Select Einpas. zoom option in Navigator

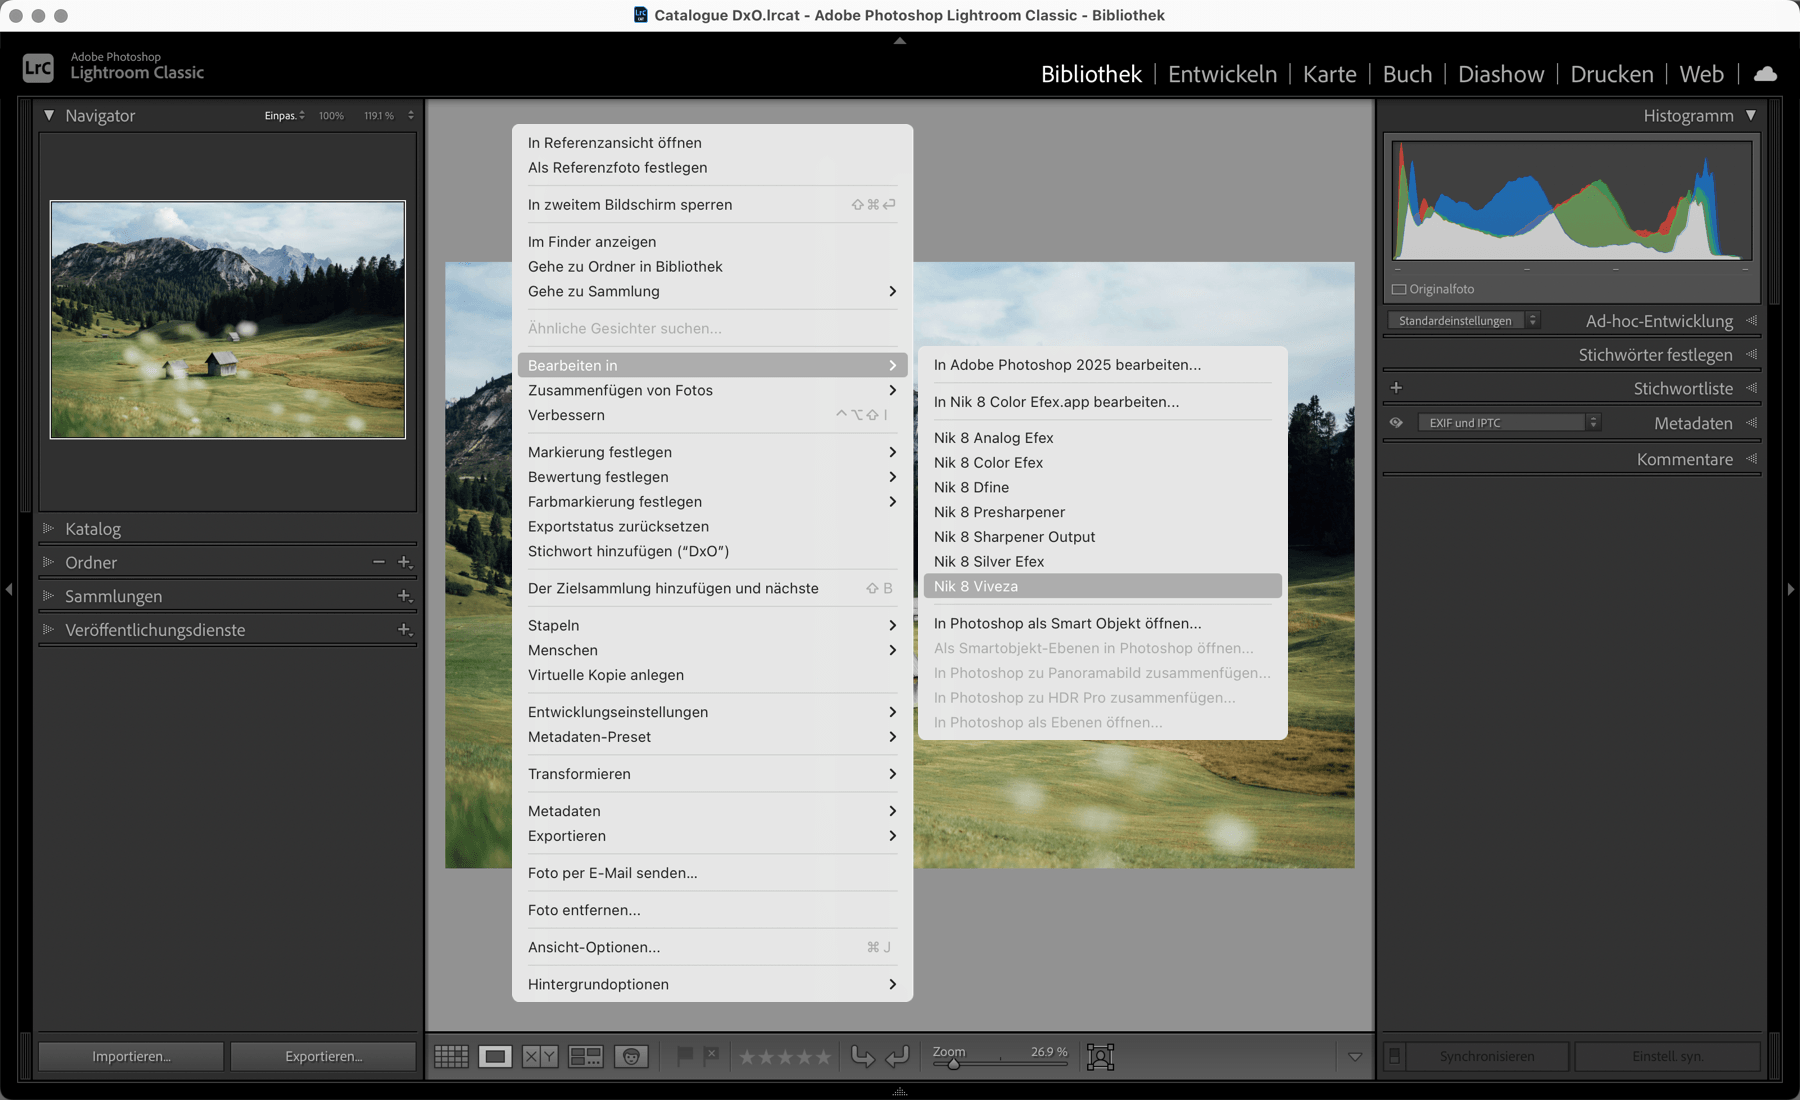[280, 116]
